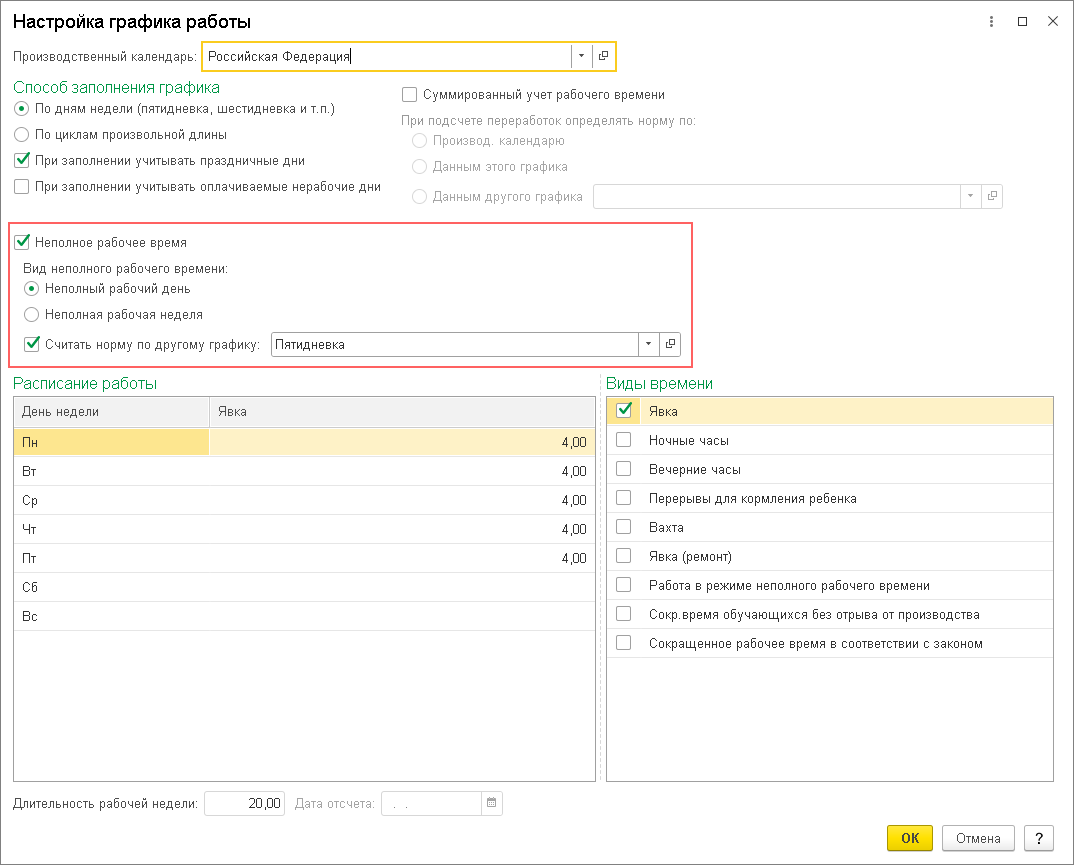Click open icon next to Пятидневка field
The height and width of the screenshot is (865, 1074).
(x=670, y=344)
